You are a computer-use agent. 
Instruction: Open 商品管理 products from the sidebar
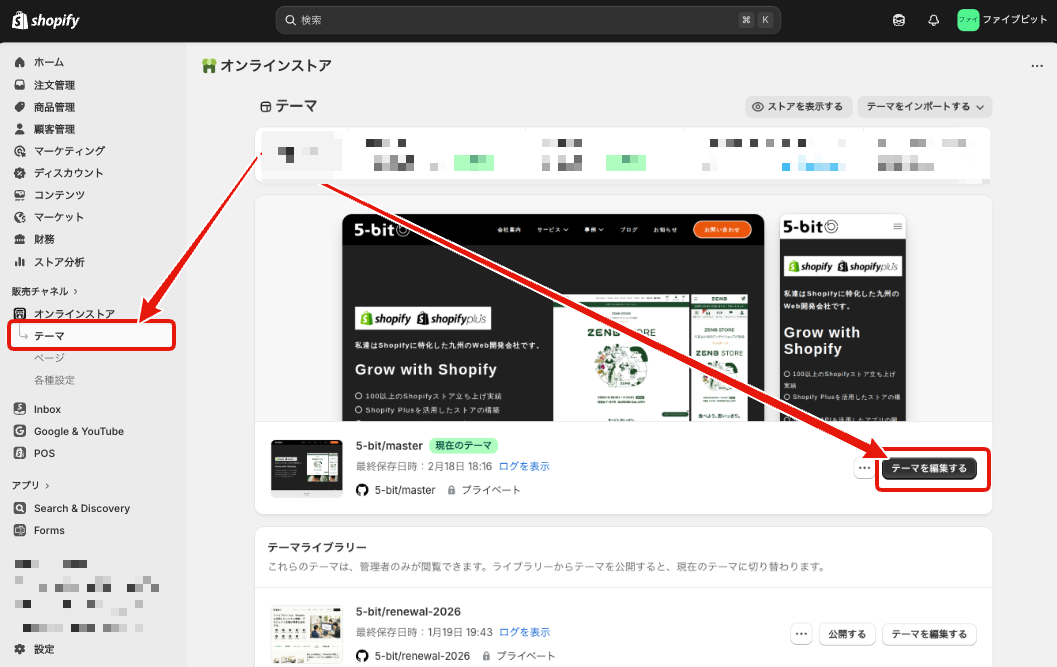pos(20,106)
